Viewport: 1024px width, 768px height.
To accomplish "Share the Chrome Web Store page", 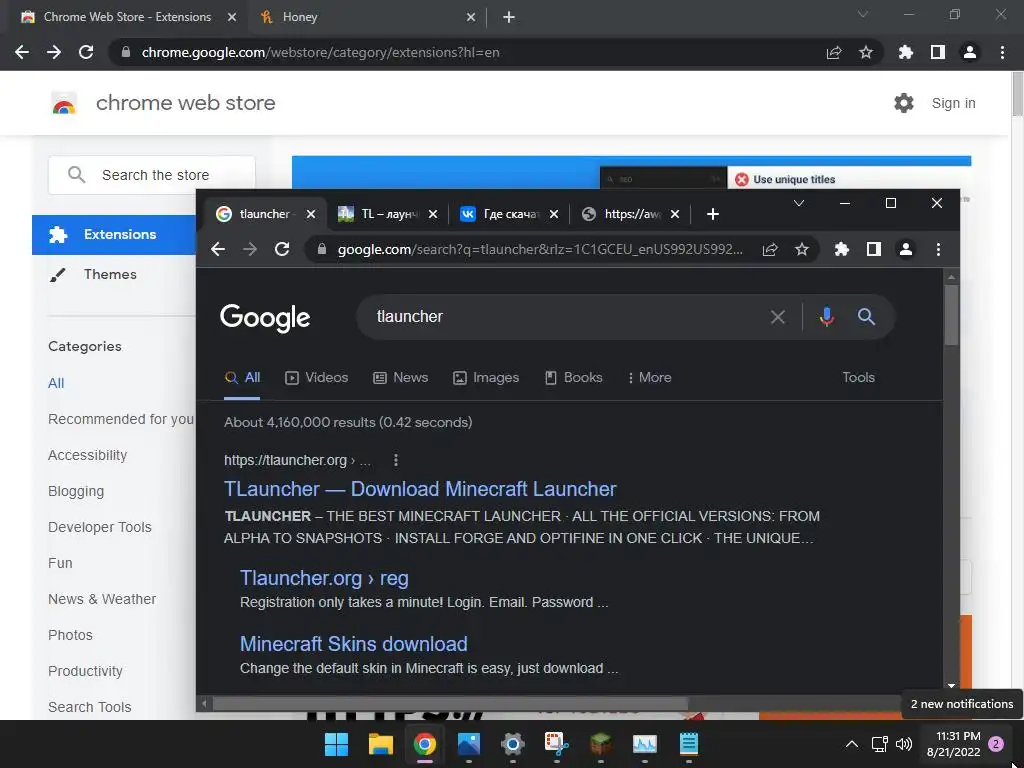I will [834, 52].
